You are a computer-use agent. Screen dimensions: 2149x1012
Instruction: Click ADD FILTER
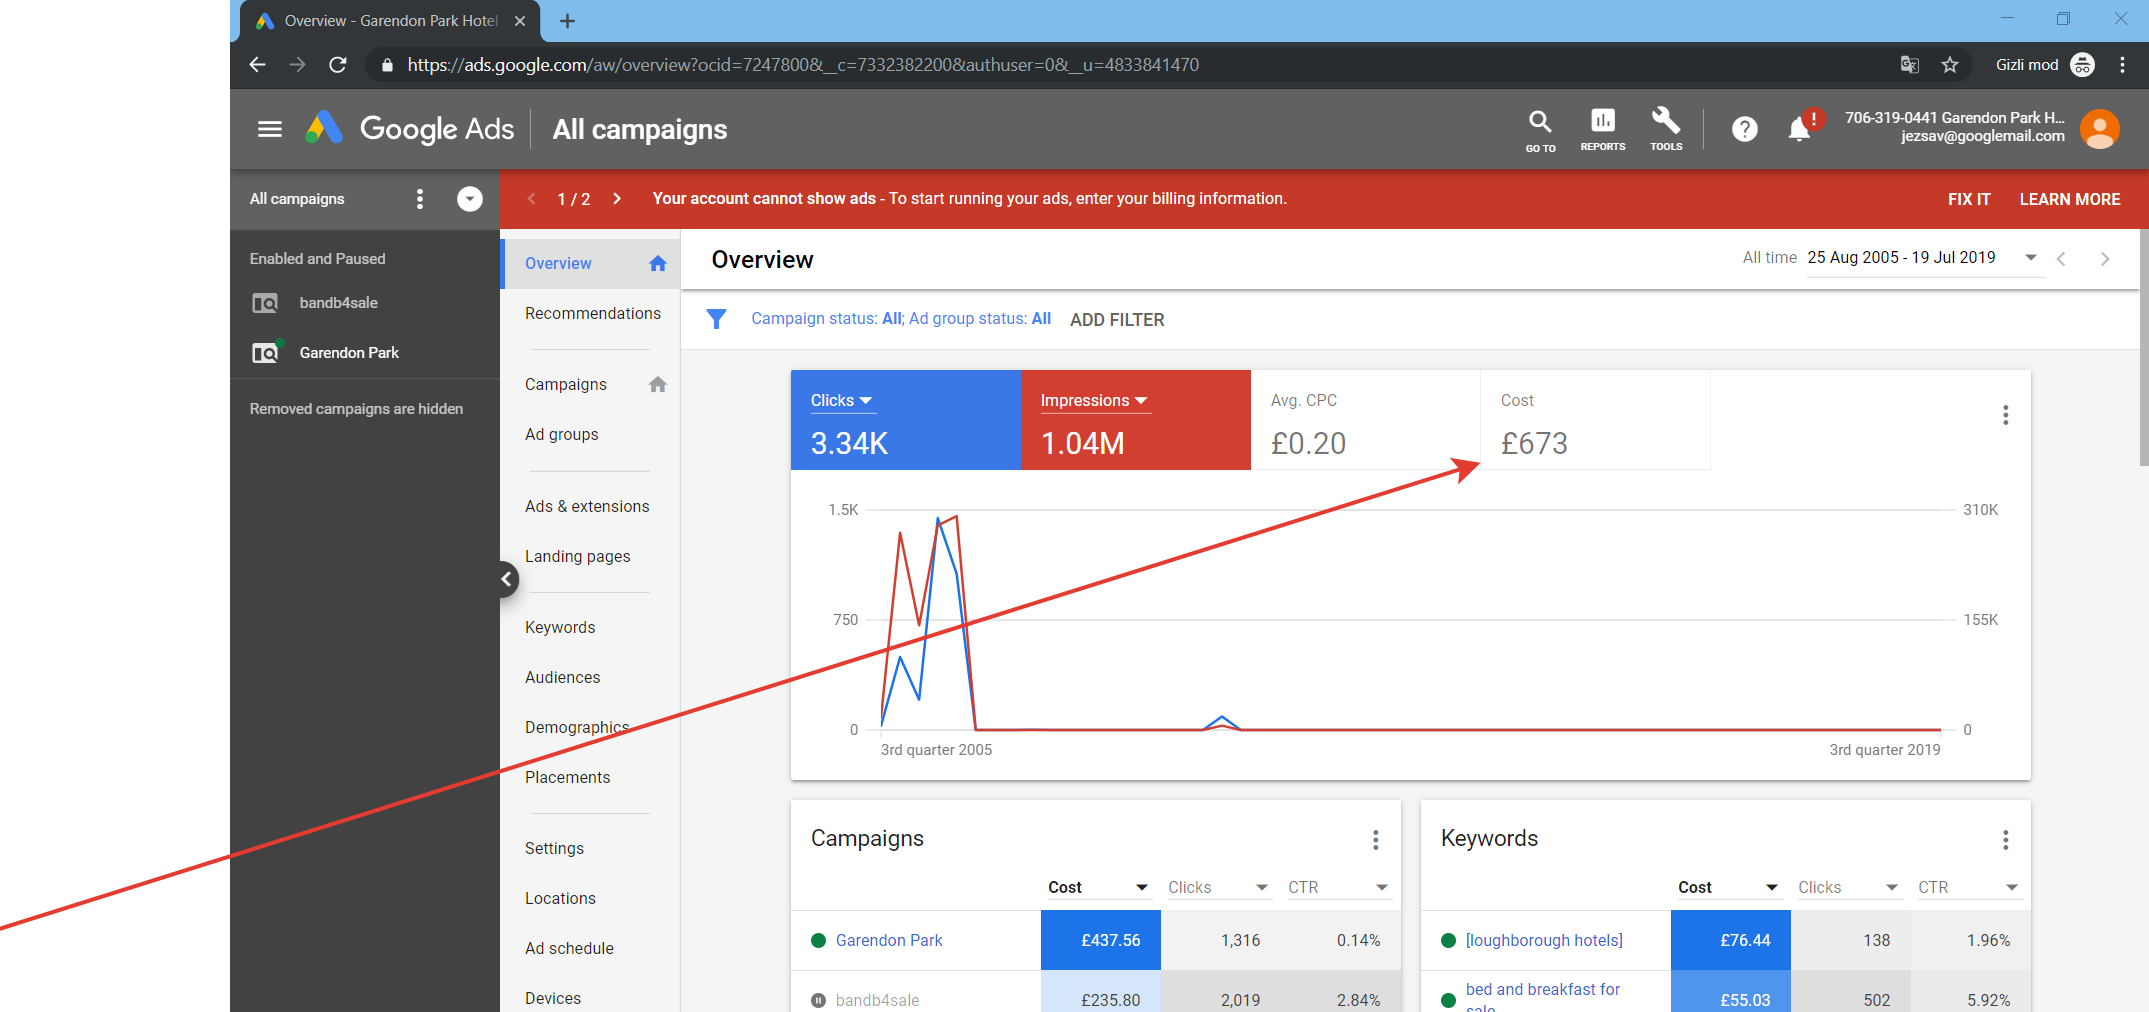pos(1117,320)
